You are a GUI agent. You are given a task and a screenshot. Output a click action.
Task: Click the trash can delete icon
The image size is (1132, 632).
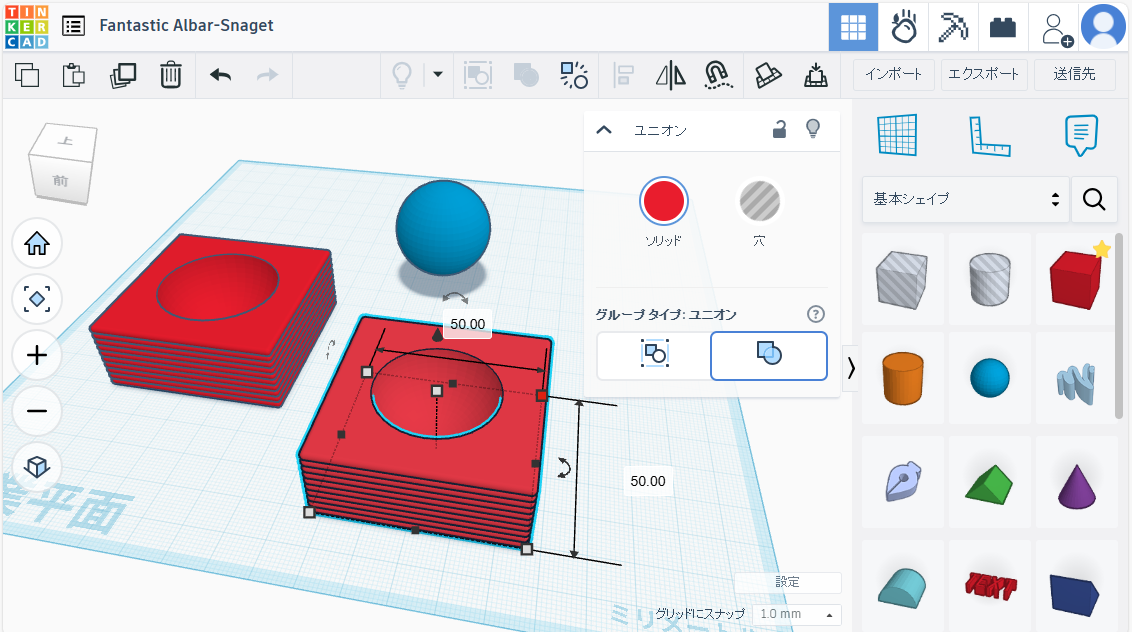pos(171,75)
